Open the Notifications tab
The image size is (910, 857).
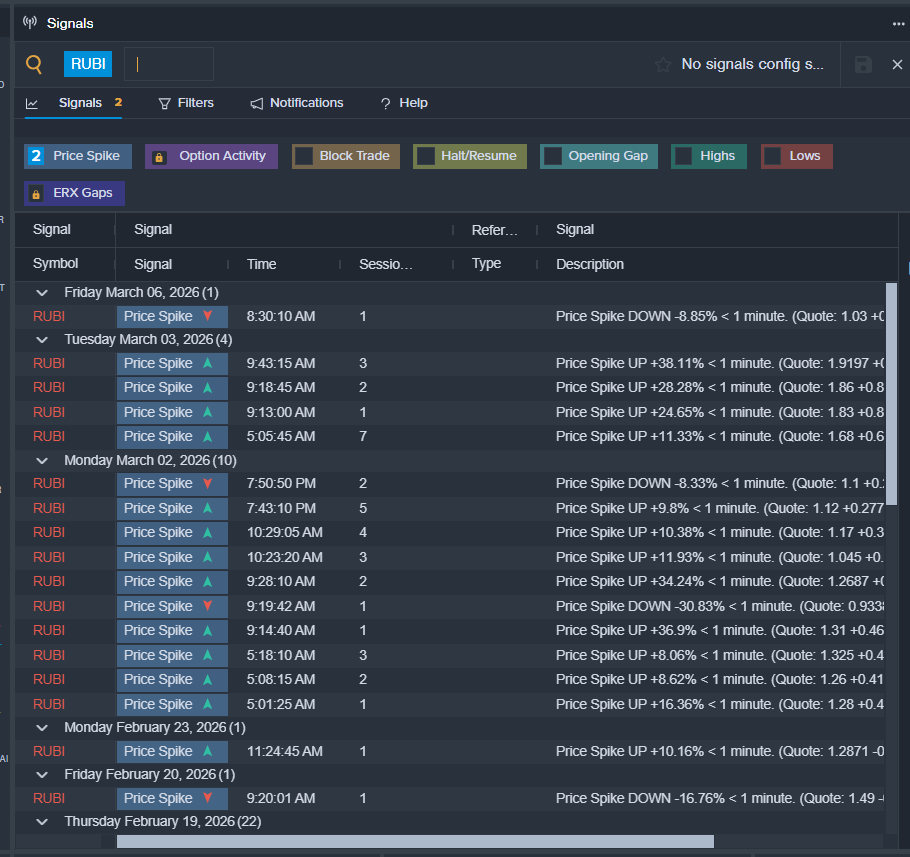coord(297,103)
